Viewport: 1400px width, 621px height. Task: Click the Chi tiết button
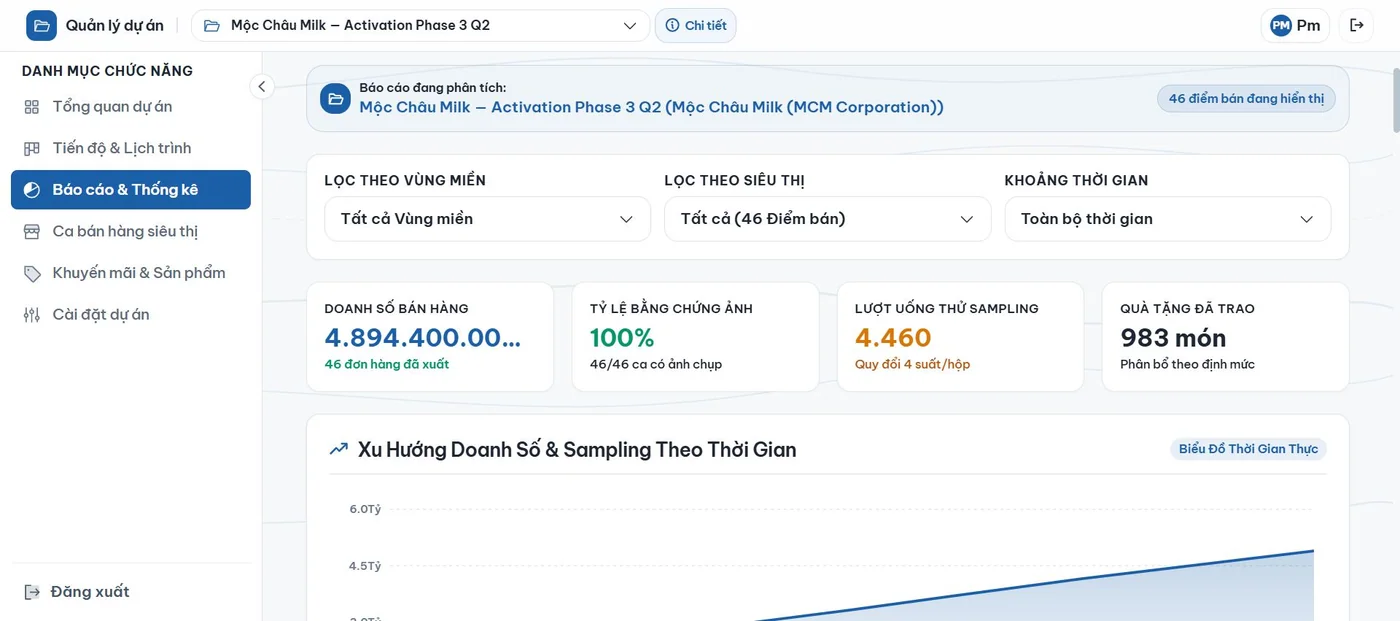696,25
